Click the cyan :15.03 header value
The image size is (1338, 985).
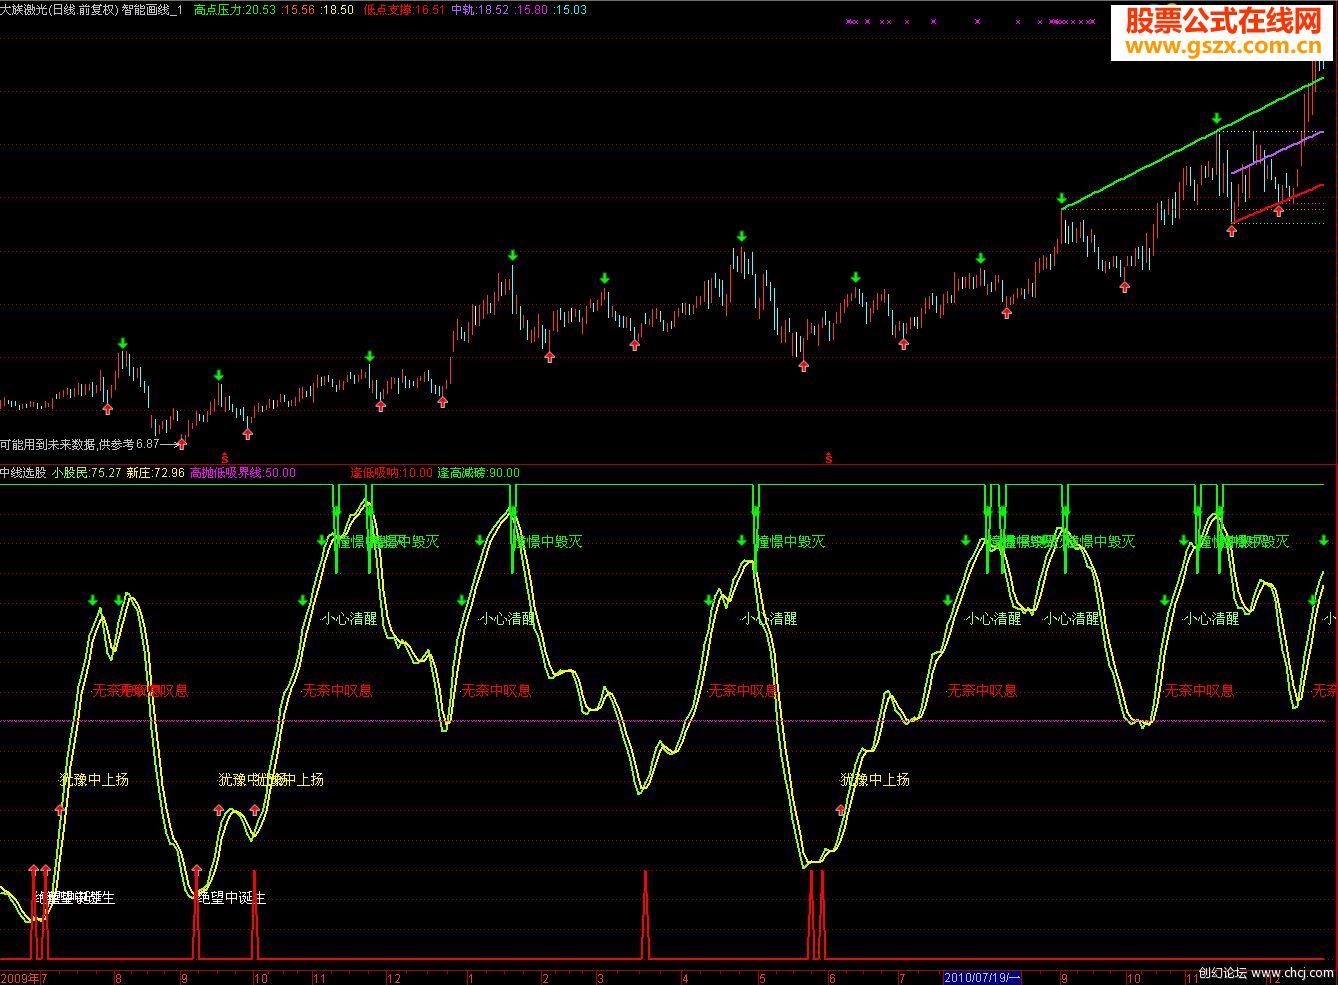pos(570,9)
